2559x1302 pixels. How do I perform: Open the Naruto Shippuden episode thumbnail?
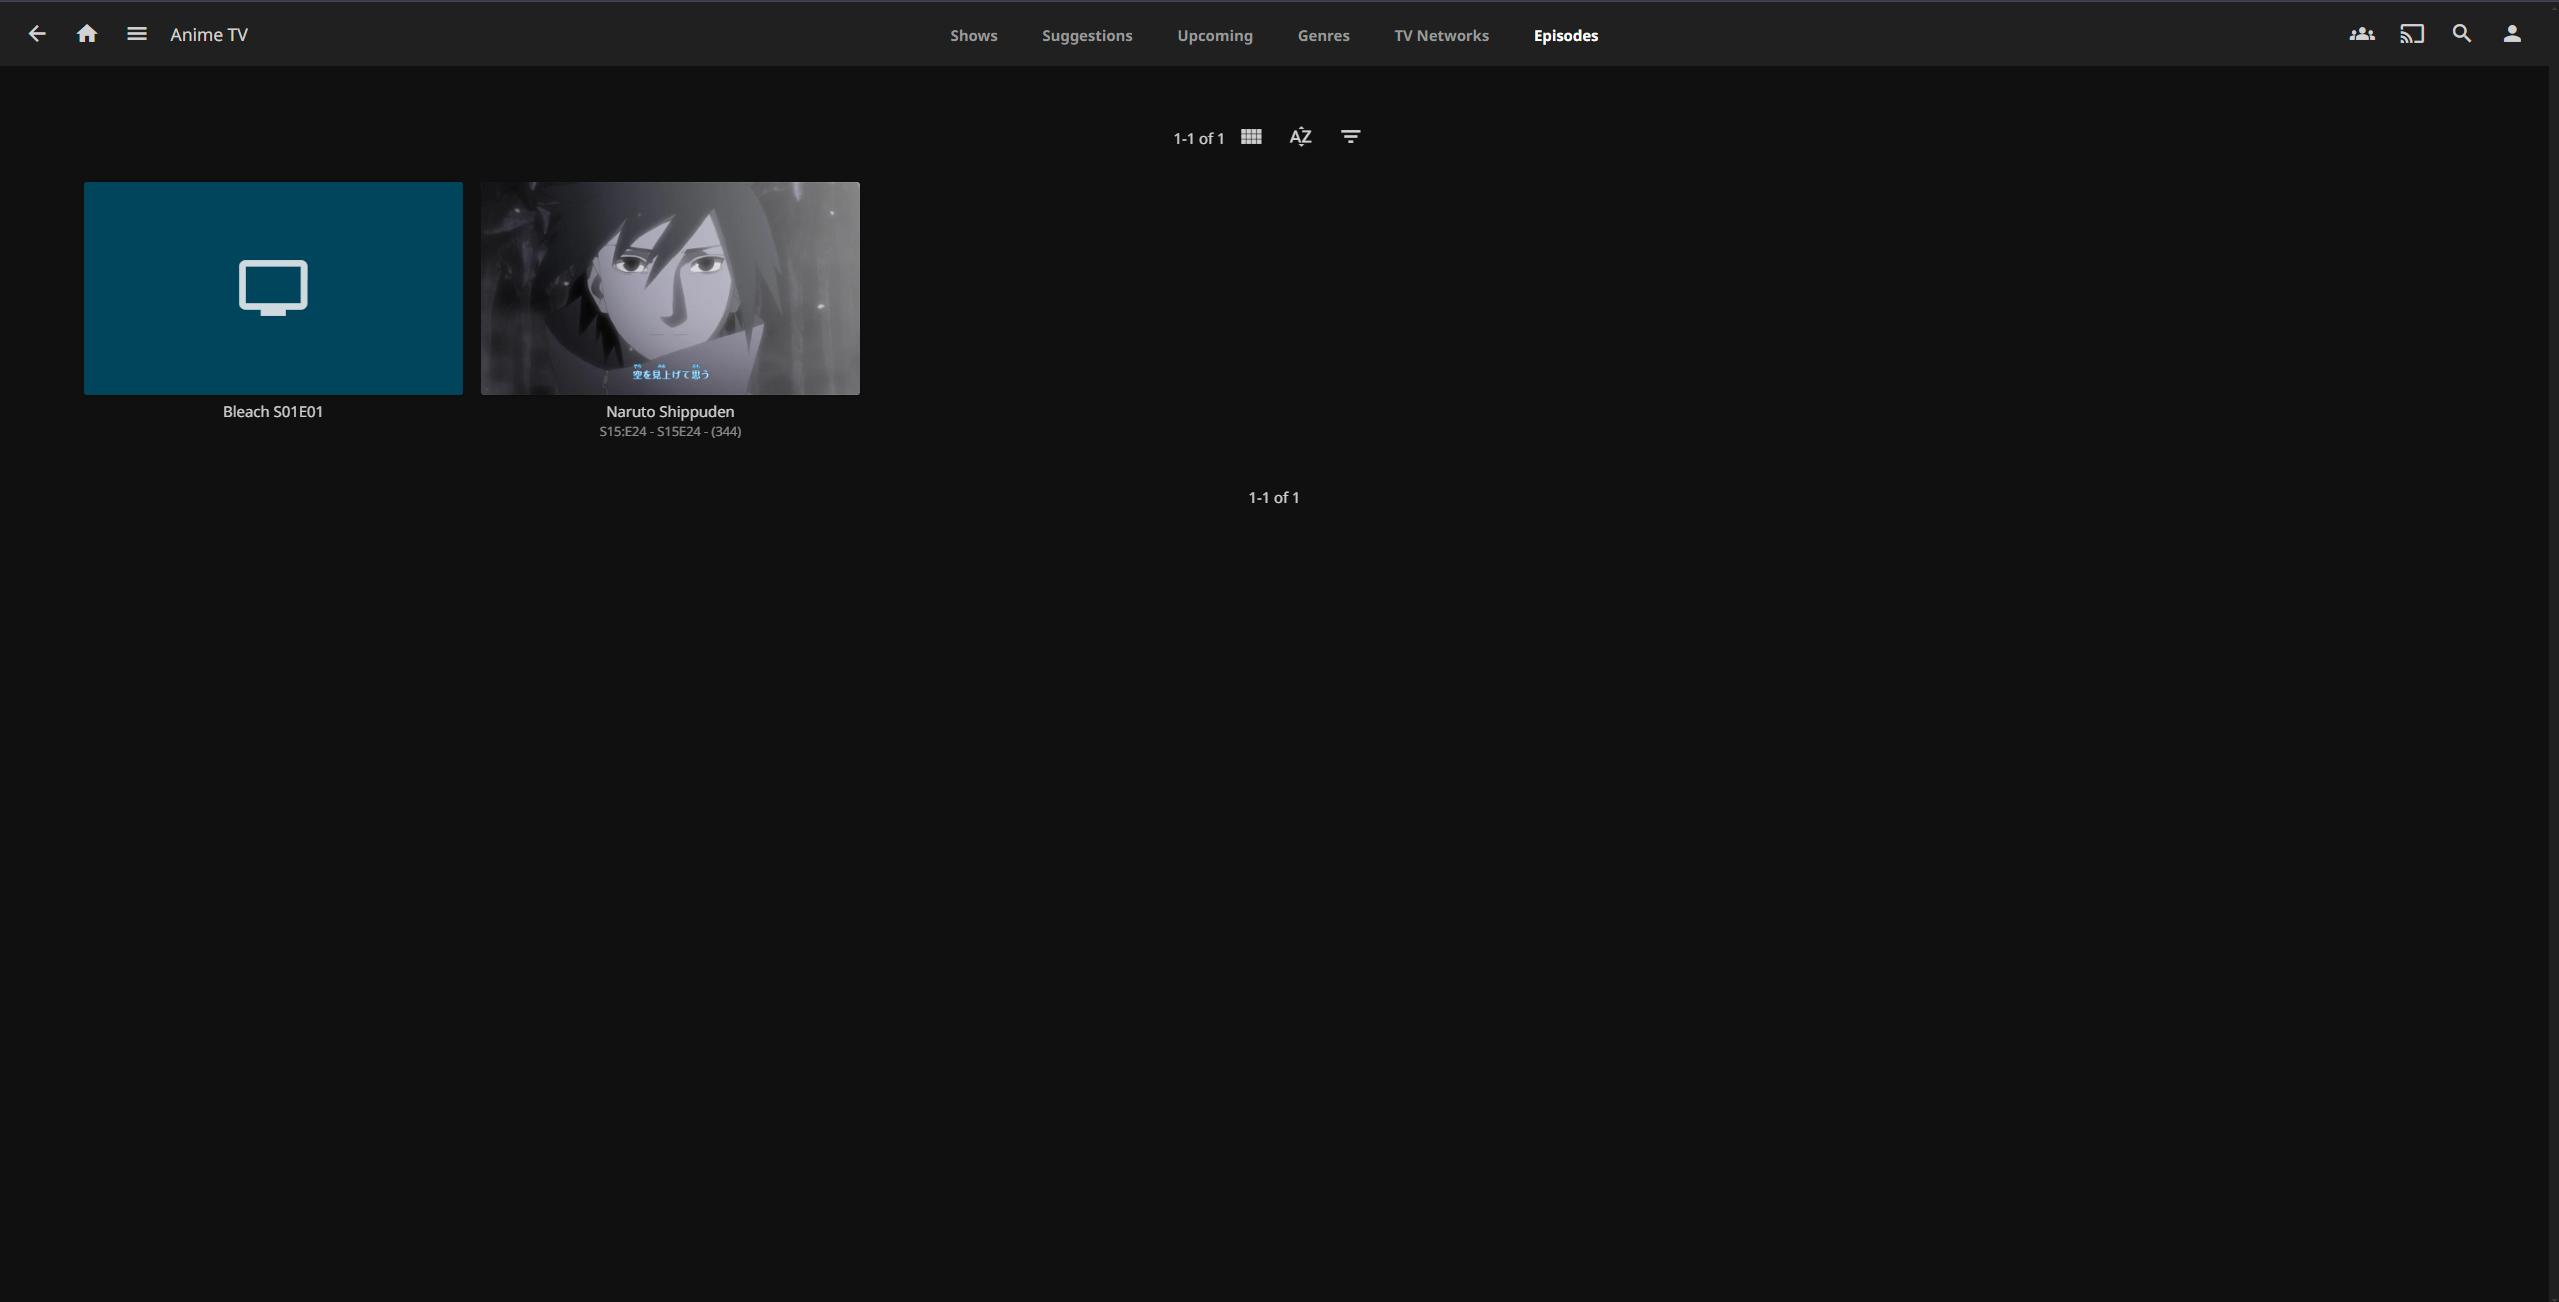click(x=670, y=288)
